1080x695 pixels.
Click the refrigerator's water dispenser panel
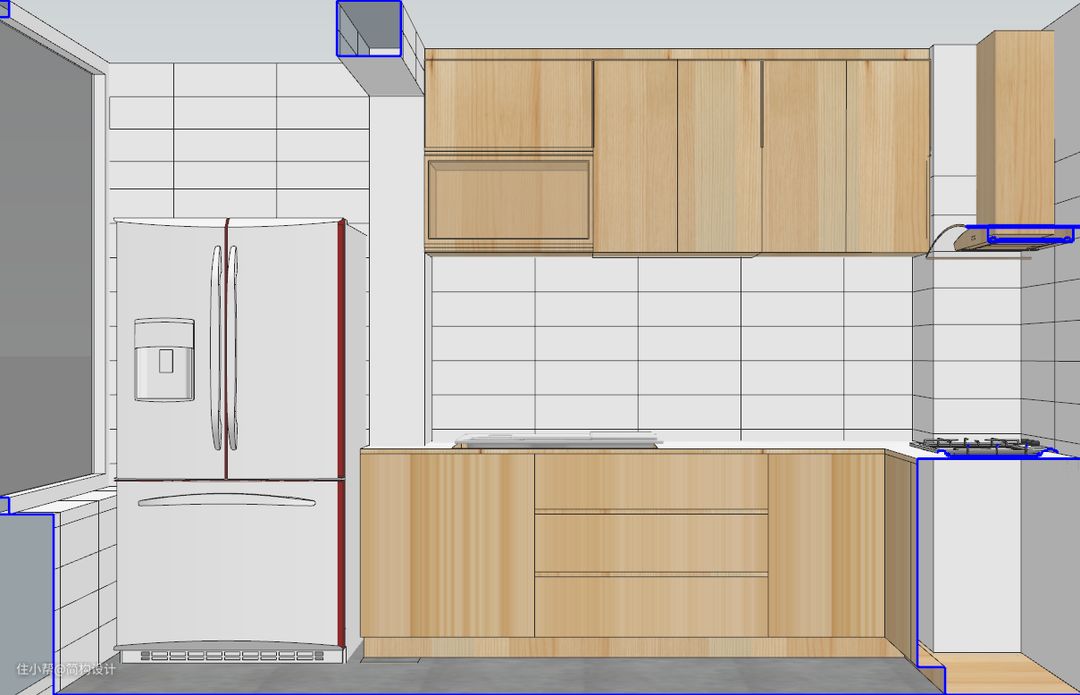164,360
